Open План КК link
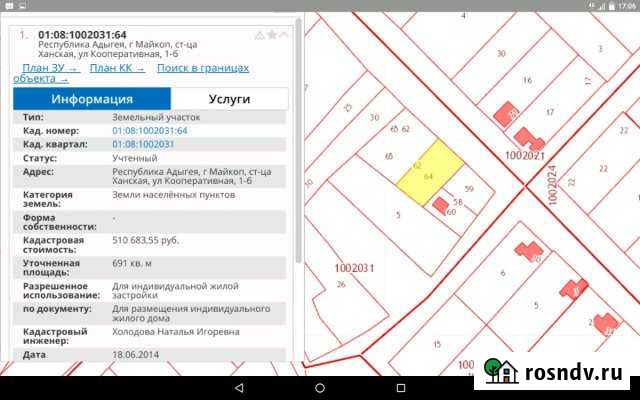The height and width of the screenshot is (400, 640). (117, 68)
